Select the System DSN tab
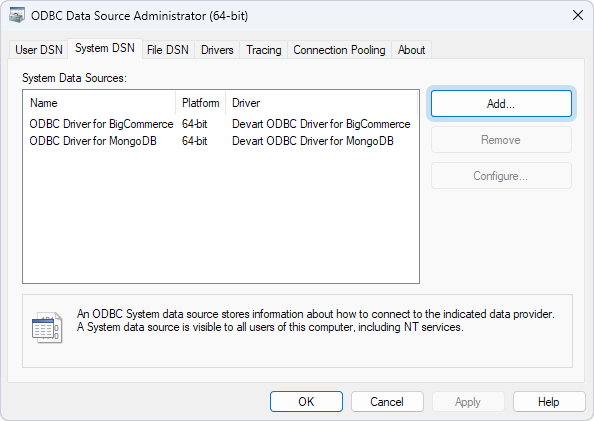Screen dimensions: 594x421 pyautogui.click(x=105, y=48)
